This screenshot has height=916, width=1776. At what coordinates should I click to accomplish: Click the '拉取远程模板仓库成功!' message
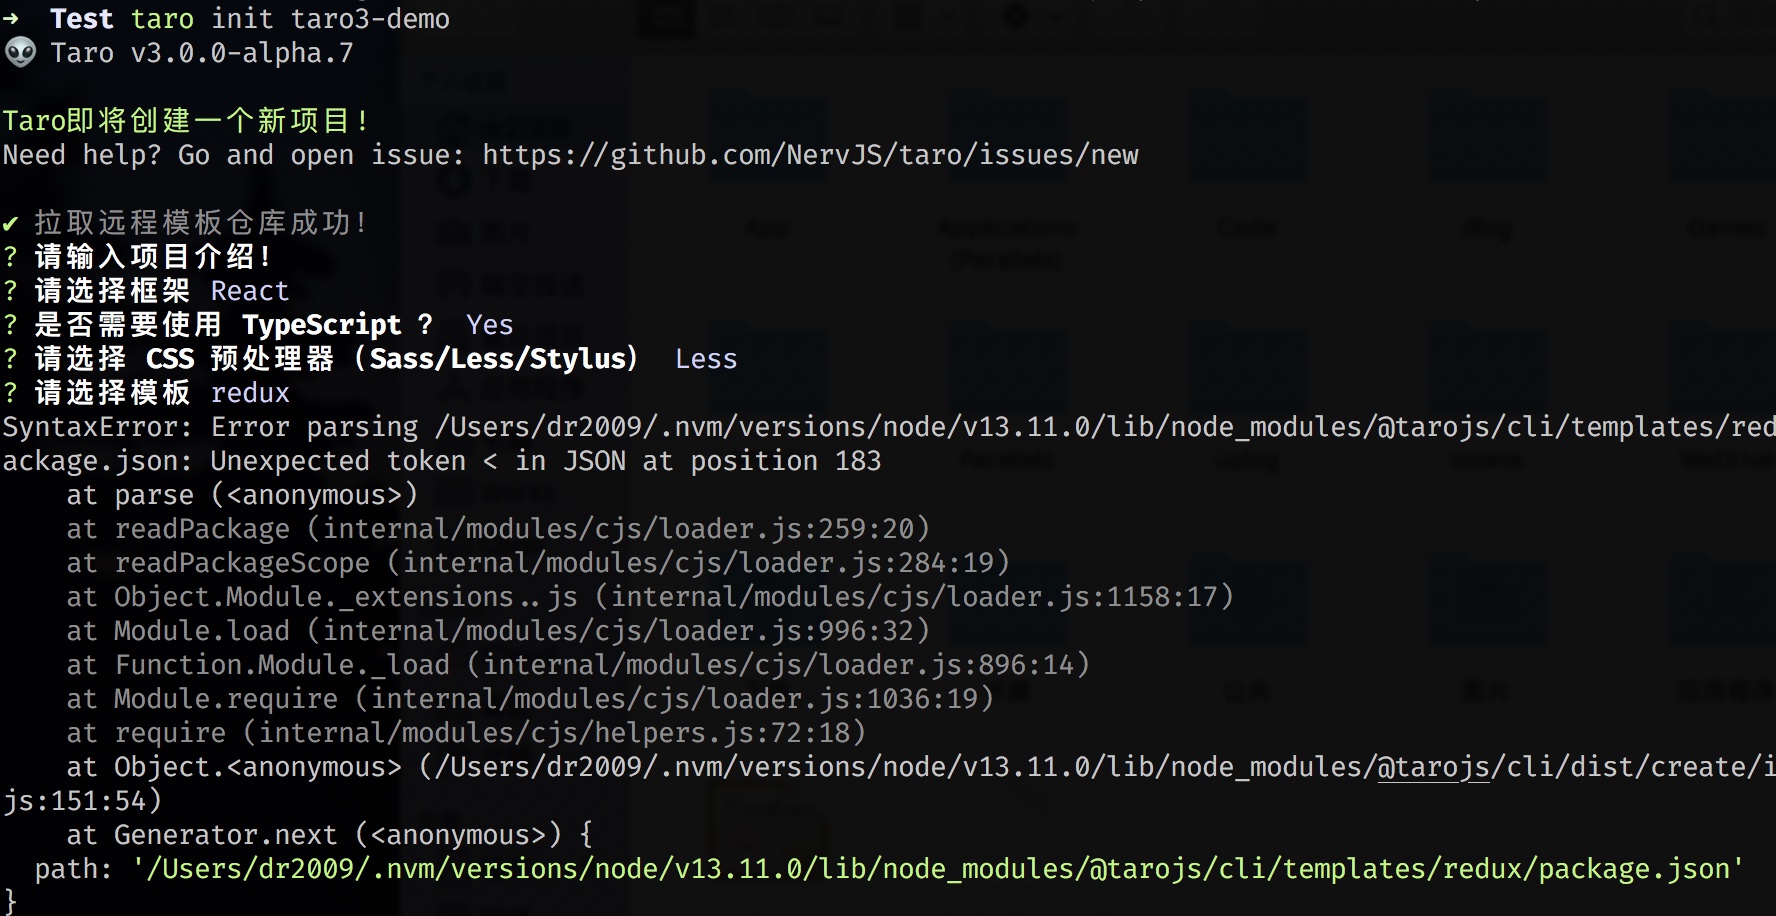click(201, 223)
